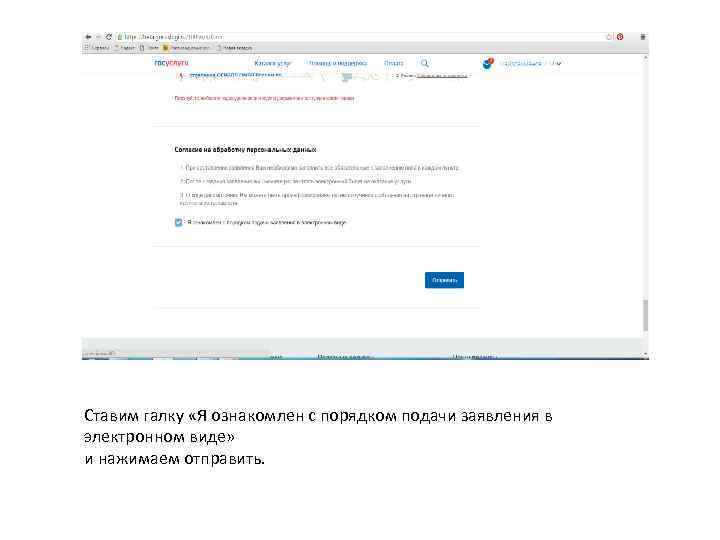This screenshot has width=720, height=540.
Task: Click the red extension icon in address bar
Action: point(620,37)
